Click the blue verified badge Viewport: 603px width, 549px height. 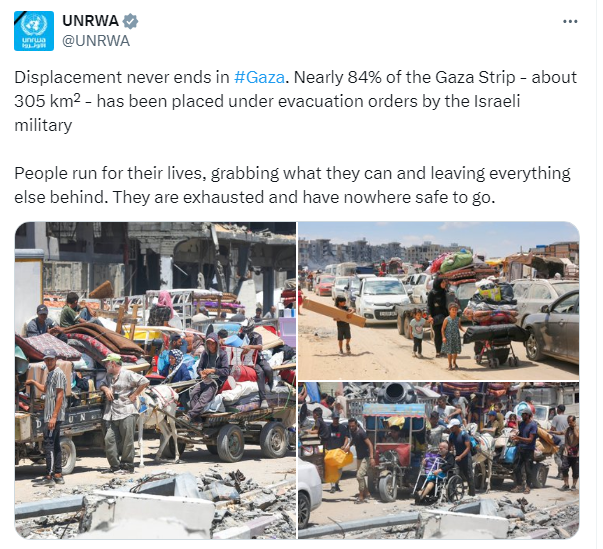click(131, 21)
